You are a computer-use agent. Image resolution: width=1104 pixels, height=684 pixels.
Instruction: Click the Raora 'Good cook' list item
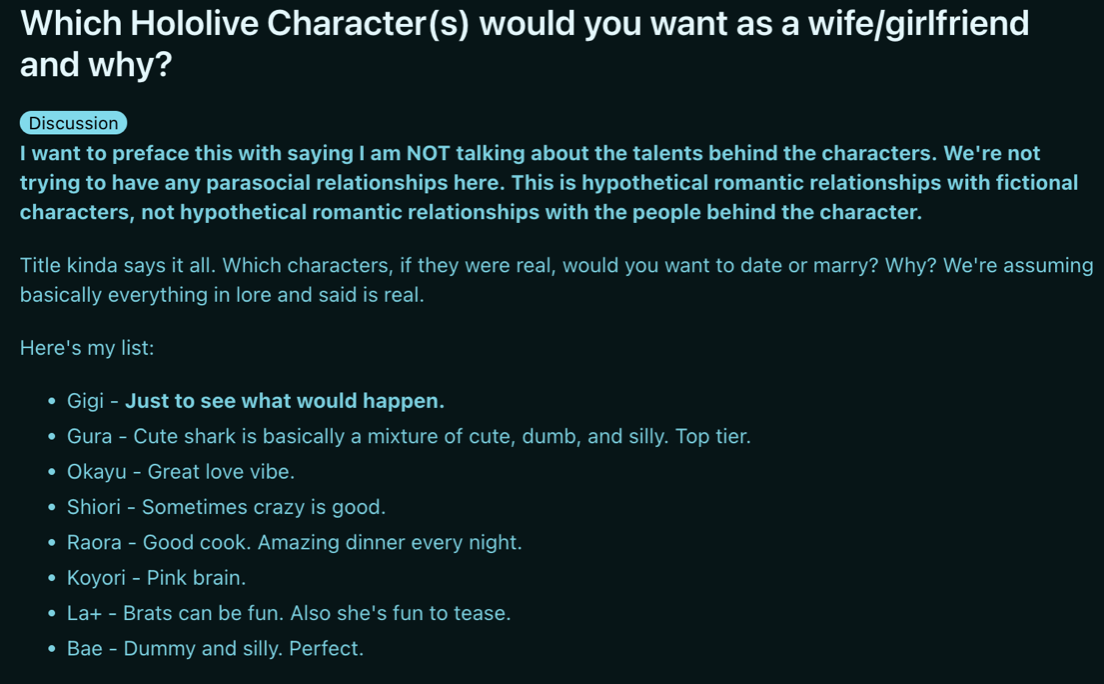(x=294, y=542)
